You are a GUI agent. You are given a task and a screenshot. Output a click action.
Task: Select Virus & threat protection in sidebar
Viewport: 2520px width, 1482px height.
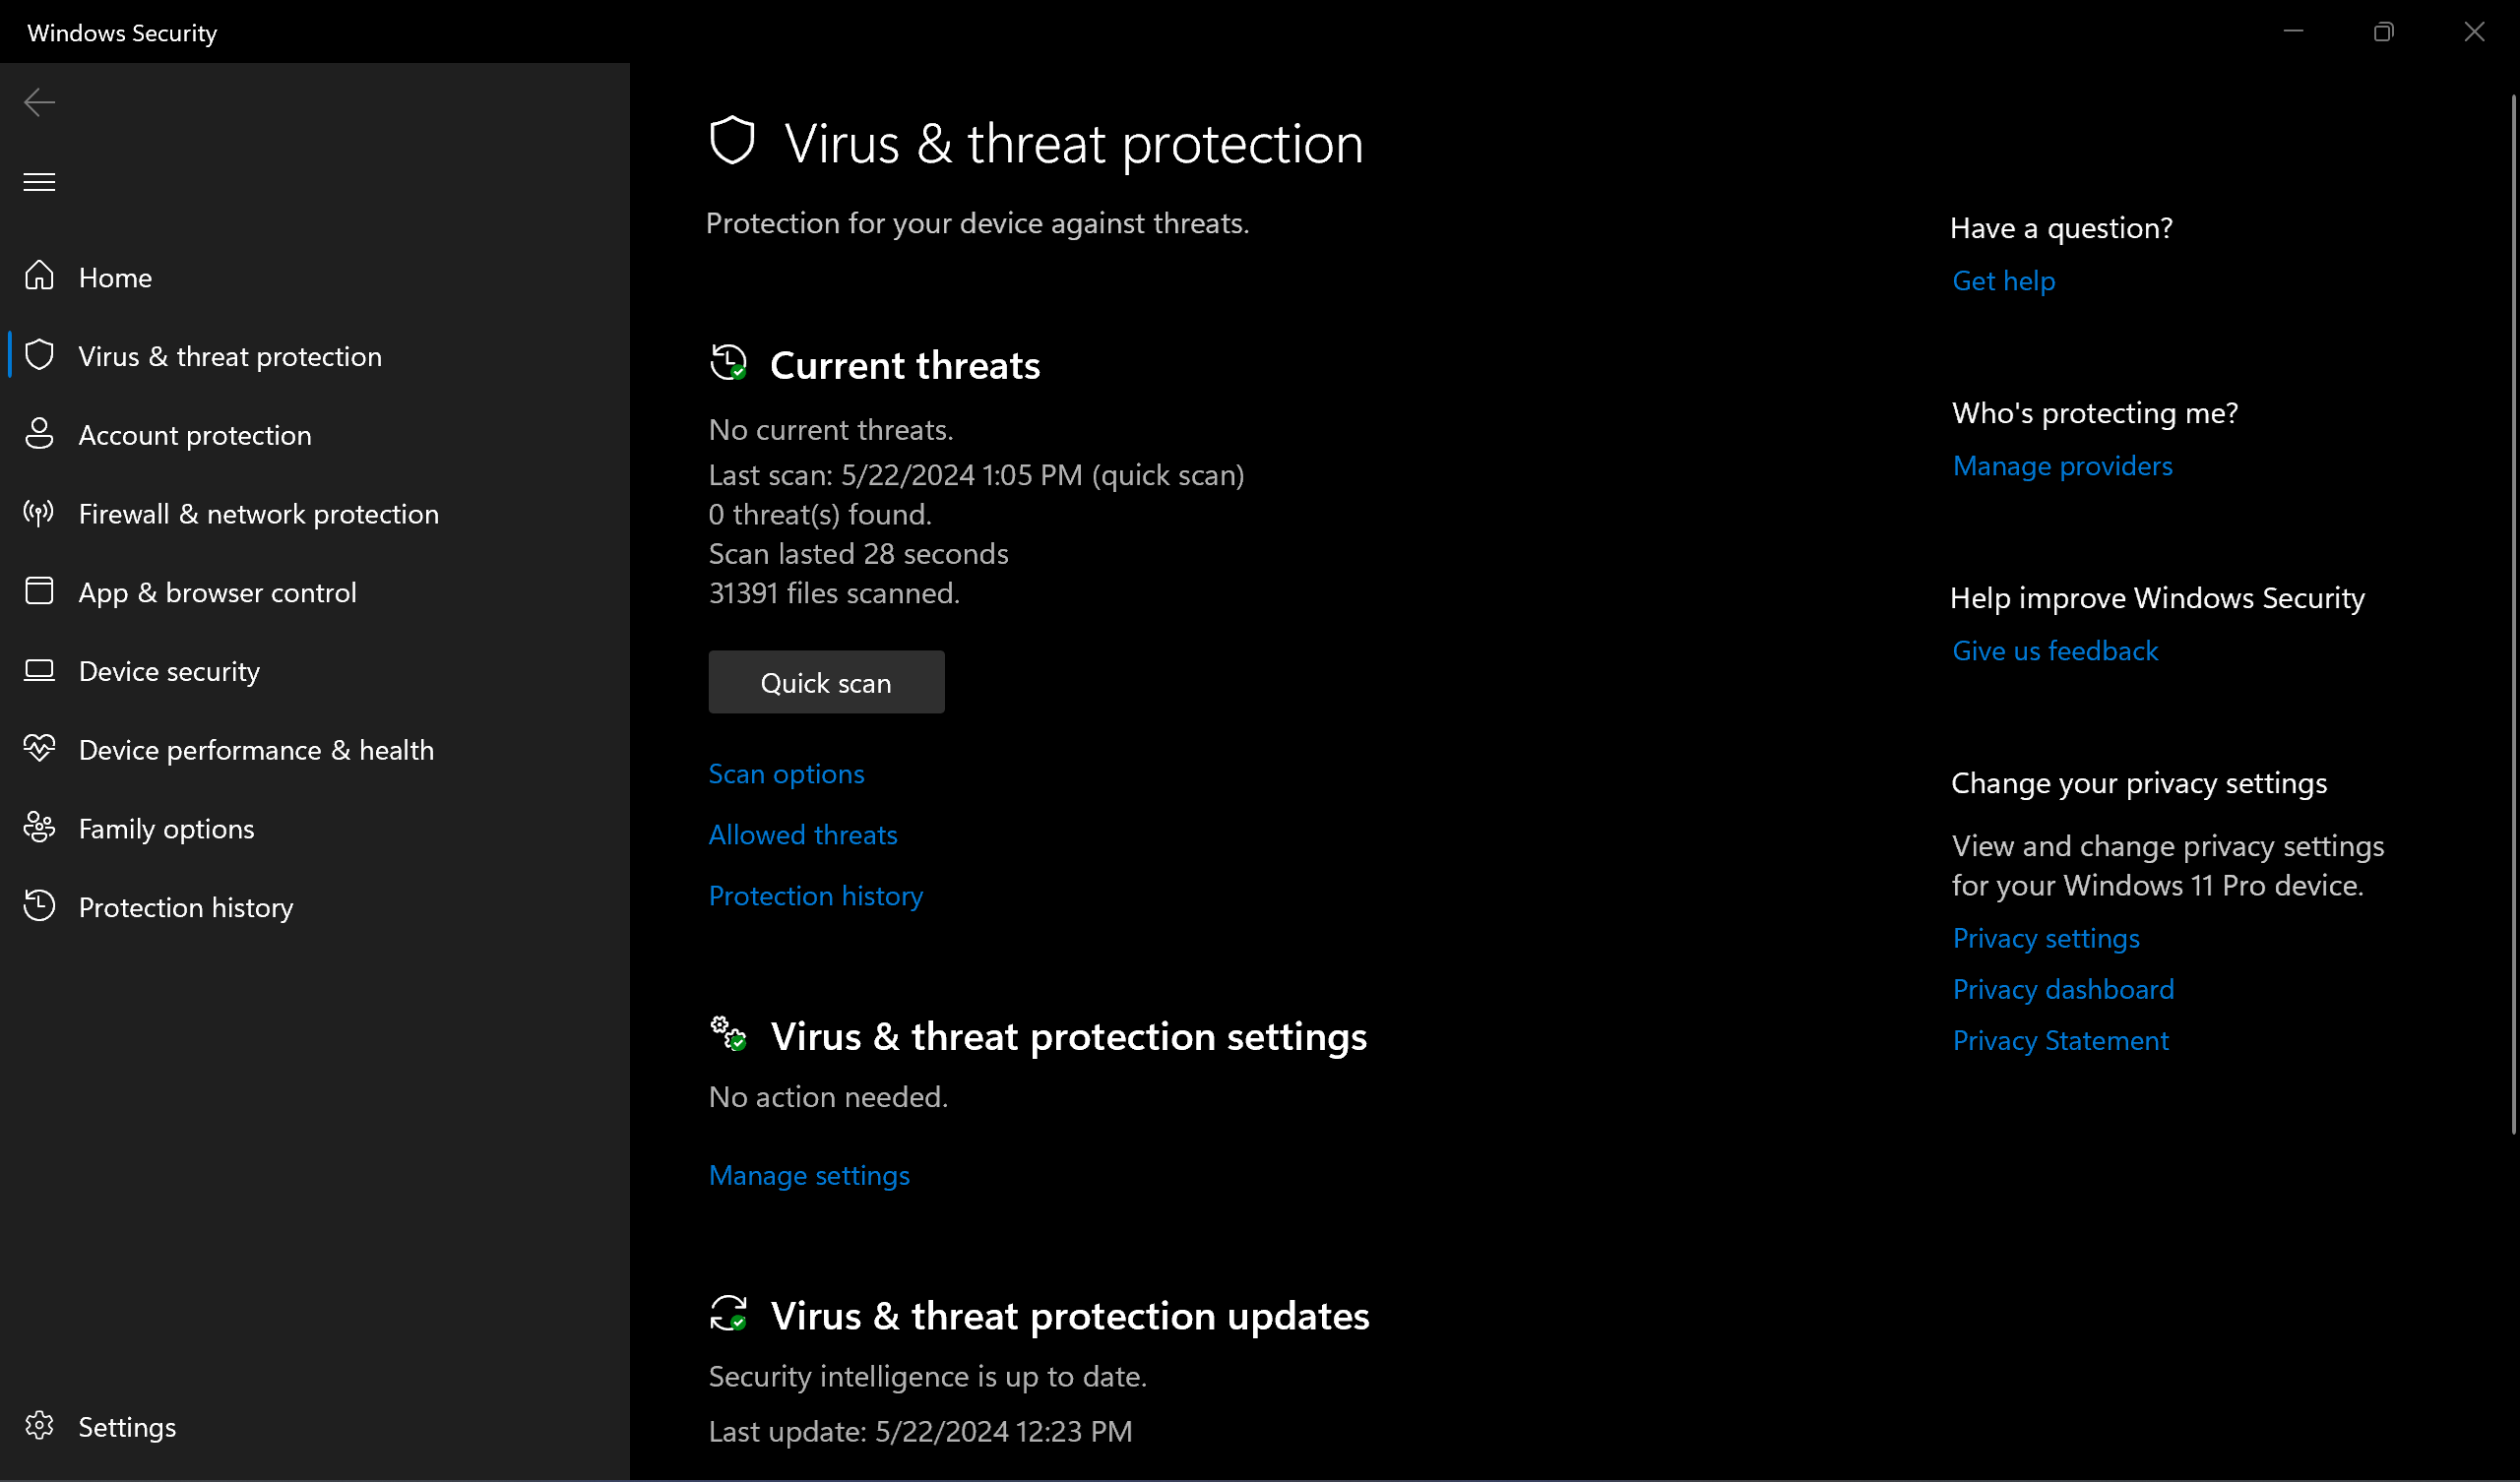click(230, 355)
